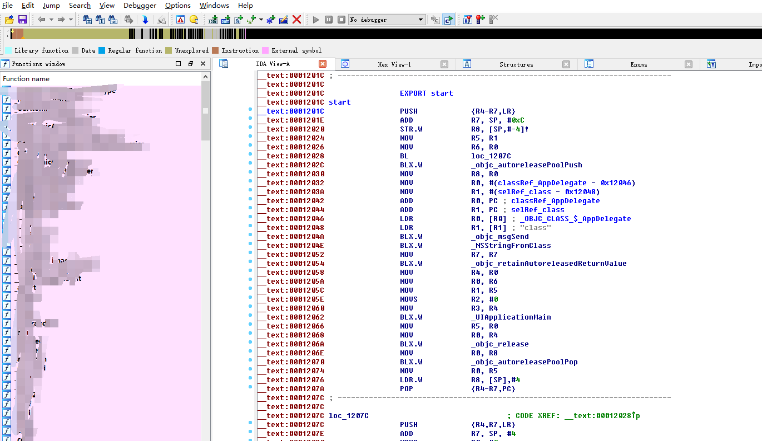Switch to the IDA View-A tab
Viewport: 762px width, 441px height.
coord(273,64)
